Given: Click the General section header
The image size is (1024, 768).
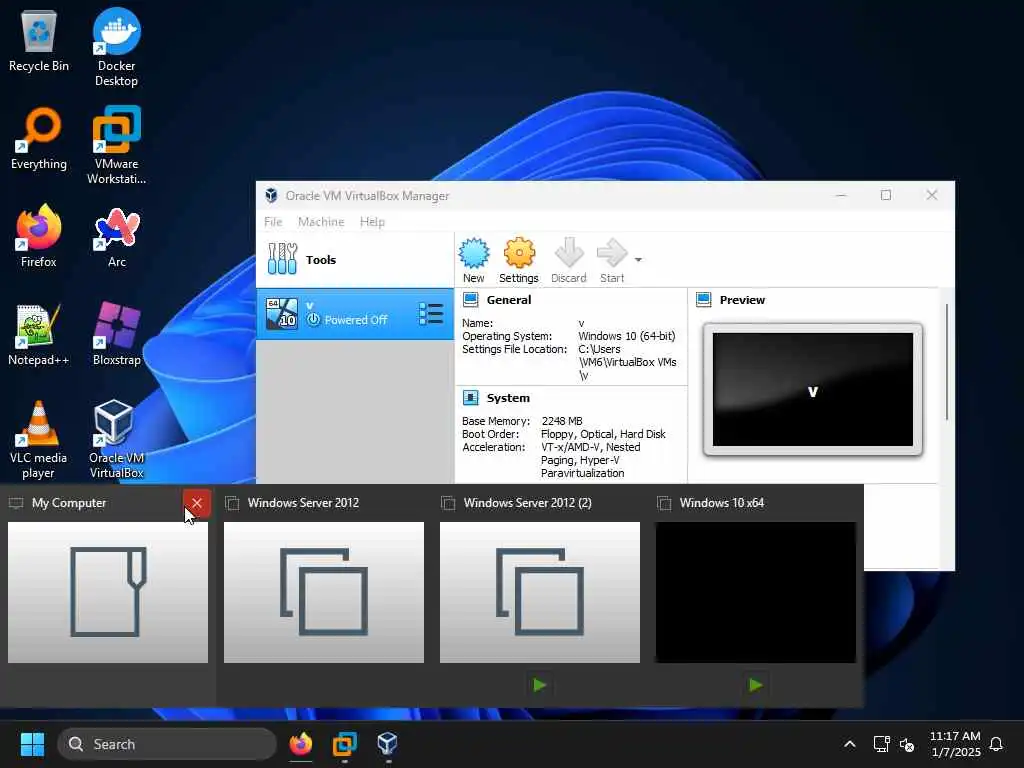Looking at the screenshot, I should pyautogui.click(x=509, y=300).
